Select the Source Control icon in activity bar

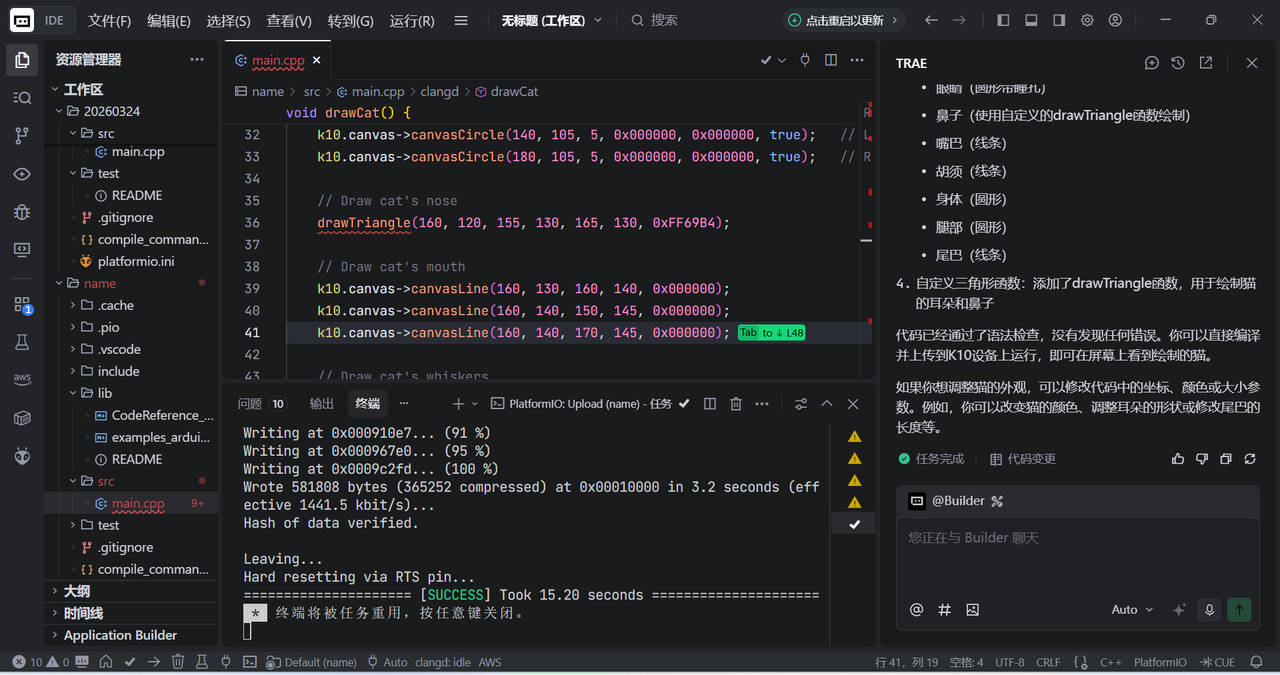21,135
